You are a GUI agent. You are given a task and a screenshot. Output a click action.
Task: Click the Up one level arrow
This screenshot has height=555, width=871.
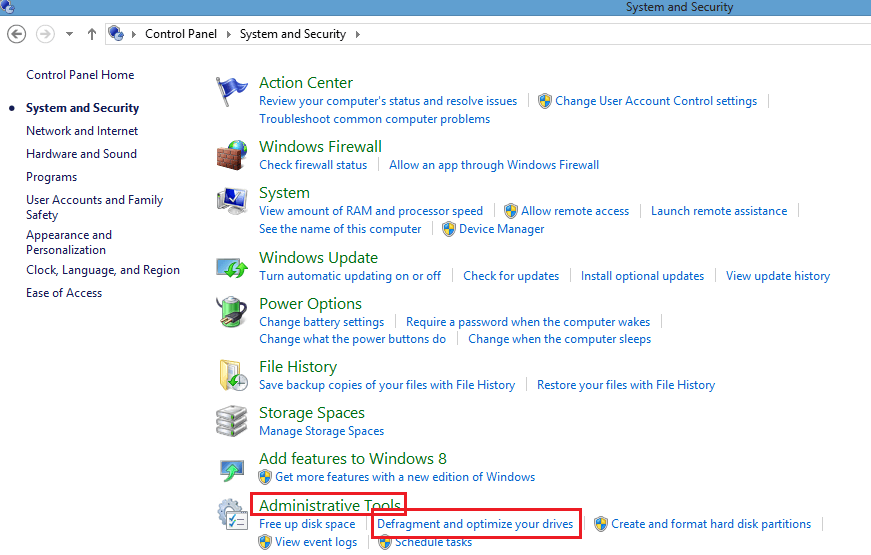(92, 34)
